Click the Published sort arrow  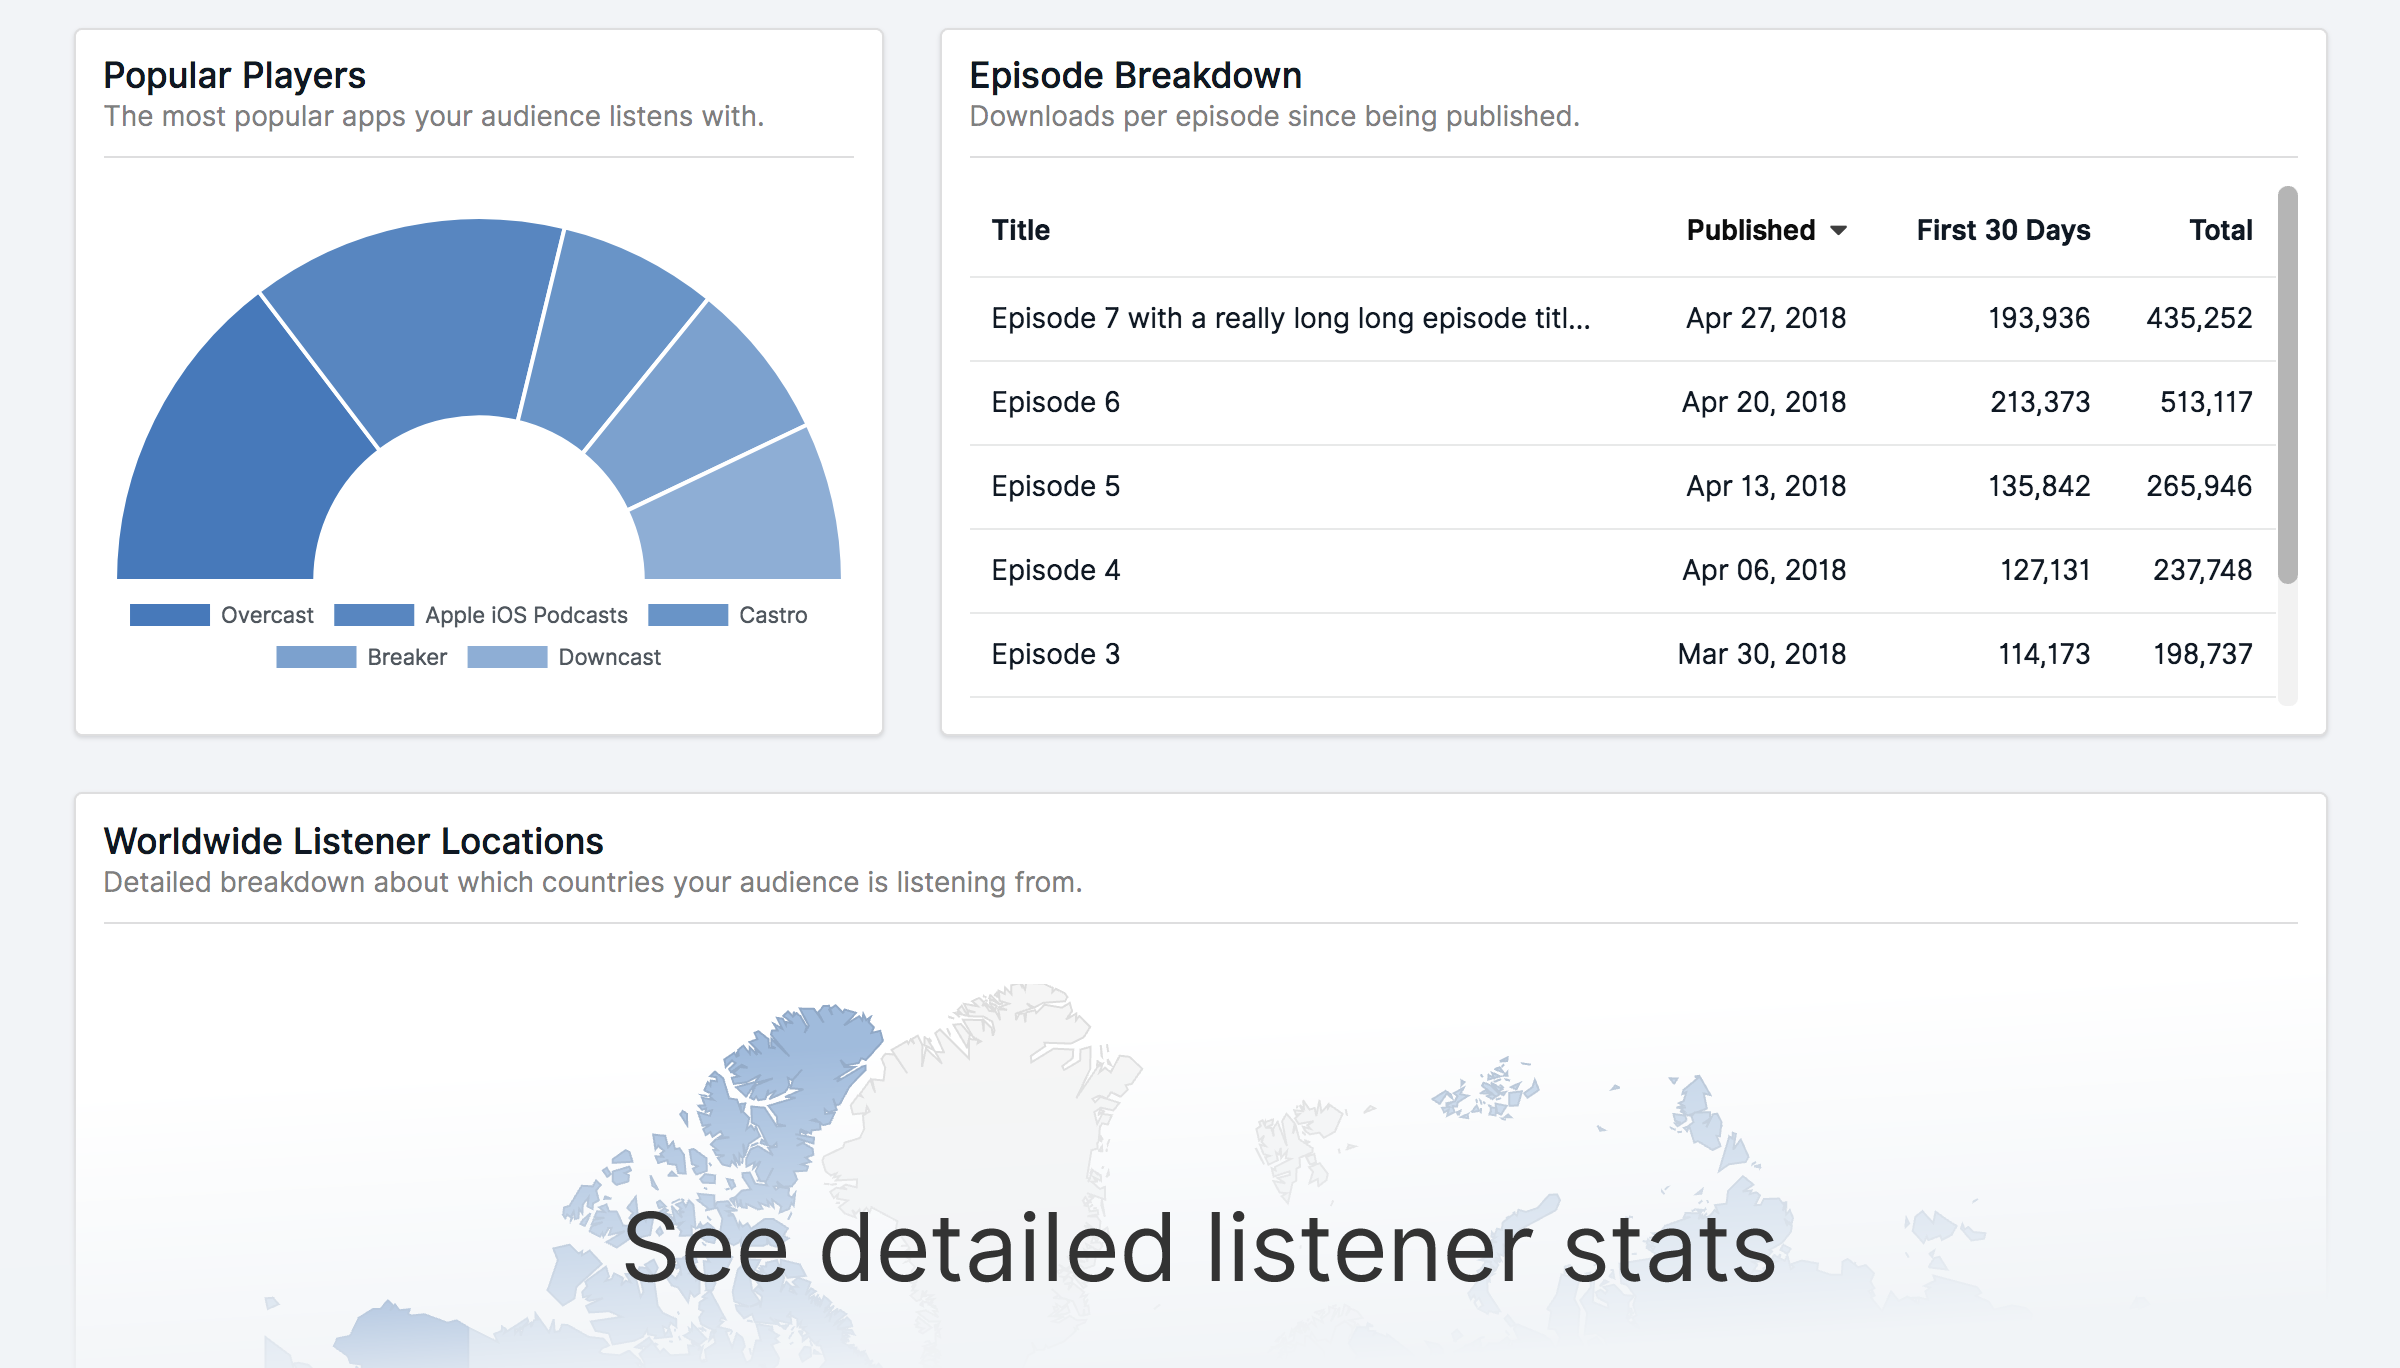click(1838, 231)
